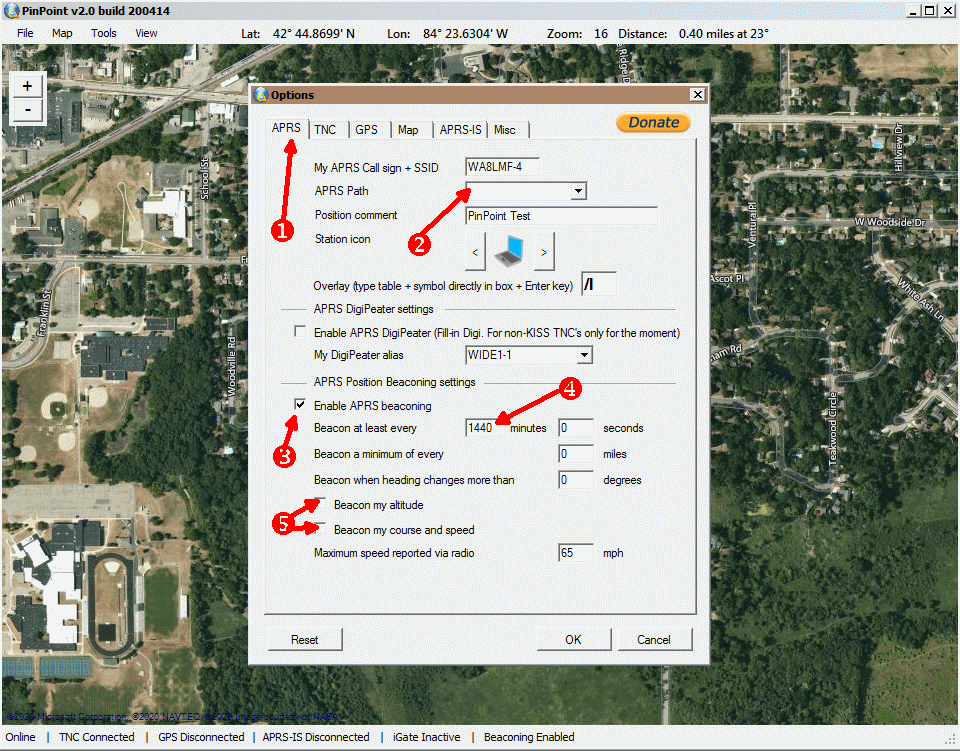Close the Options dialog
This screenshot has width=960, height=751.
[697, 94]
